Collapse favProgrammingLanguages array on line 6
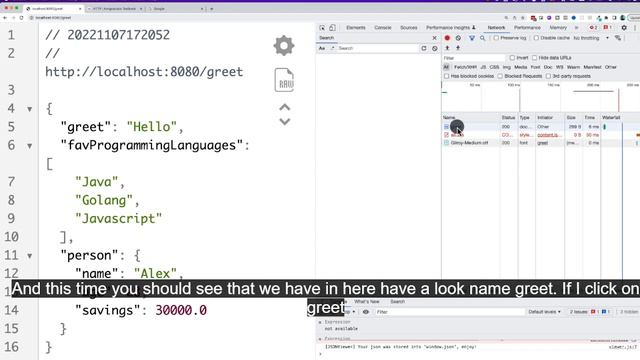The height and width of the screenshot is (360, 640). pos(29,146)
